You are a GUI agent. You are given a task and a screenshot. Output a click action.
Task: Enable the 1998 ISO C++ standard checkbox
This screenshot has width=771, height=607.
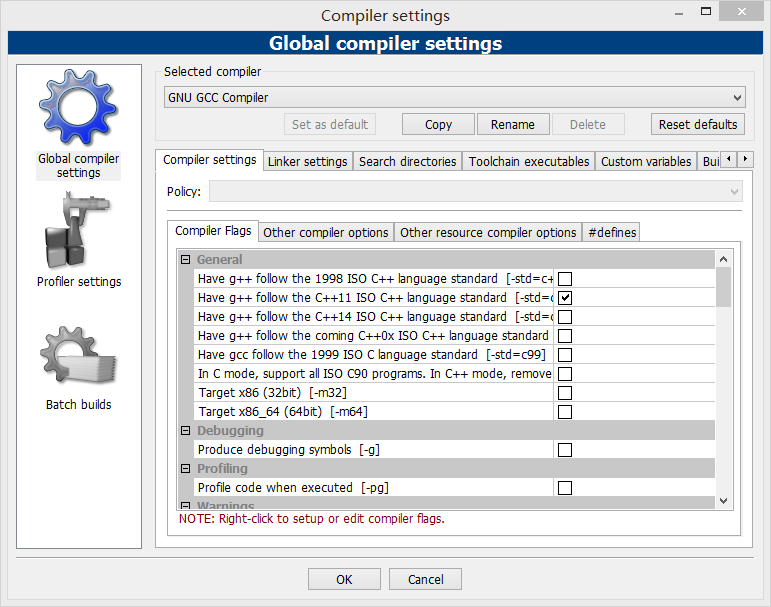click(x=565, y=279)
